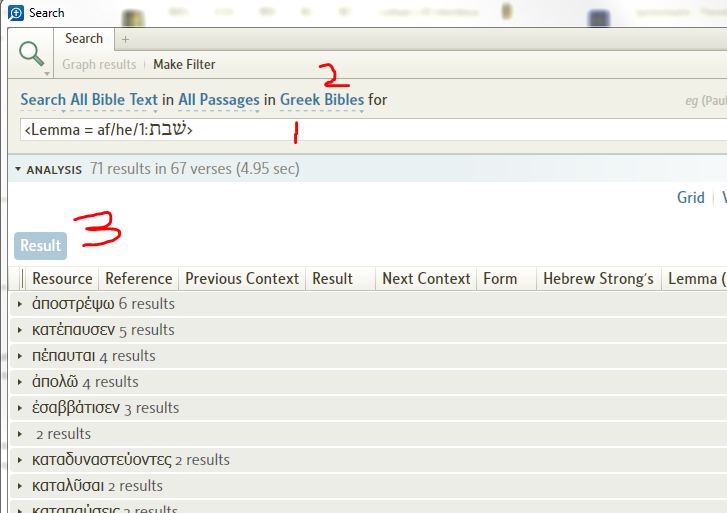Screen dimensions: 727x513
Task: Open the All Passages dropdown
Action: click(x=219, y=100)
